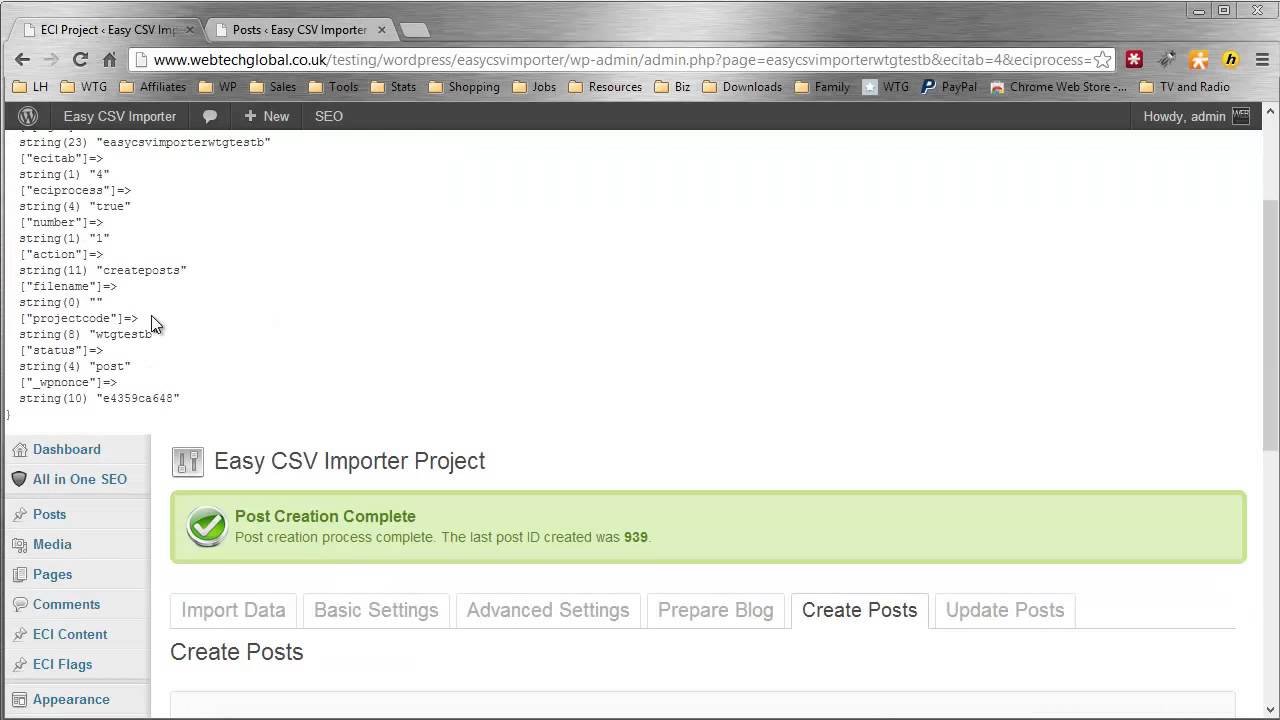
Task: Open the Resources bookmarks folder
Action: point(605,87)
